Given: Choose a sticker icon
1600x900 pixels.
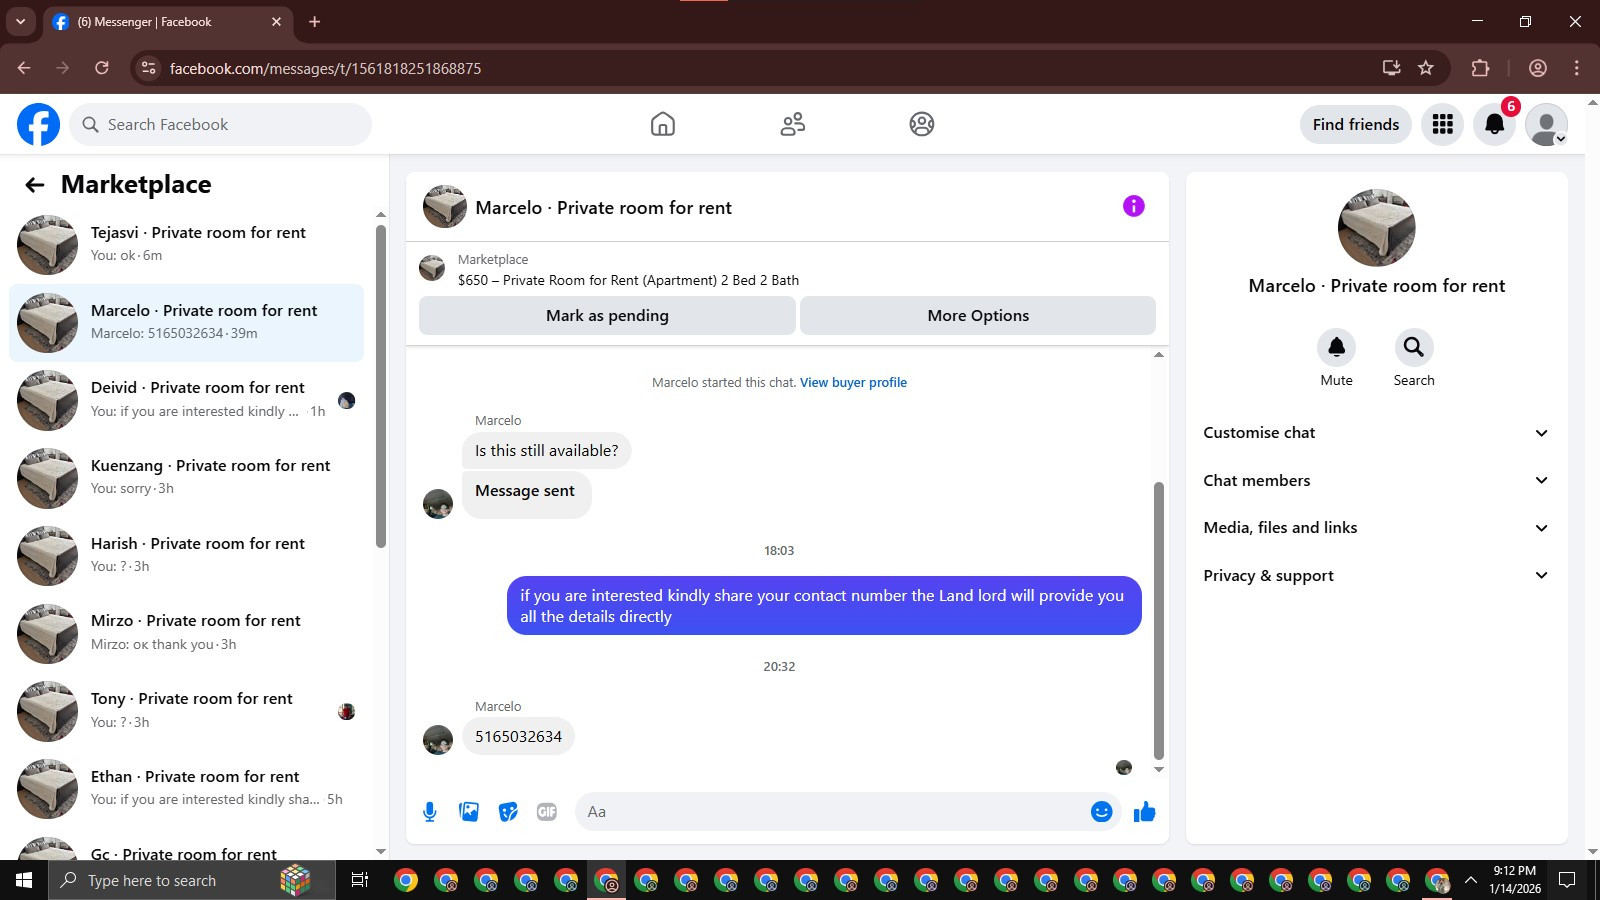Looking at the screenshot, I should pos(508,812).
